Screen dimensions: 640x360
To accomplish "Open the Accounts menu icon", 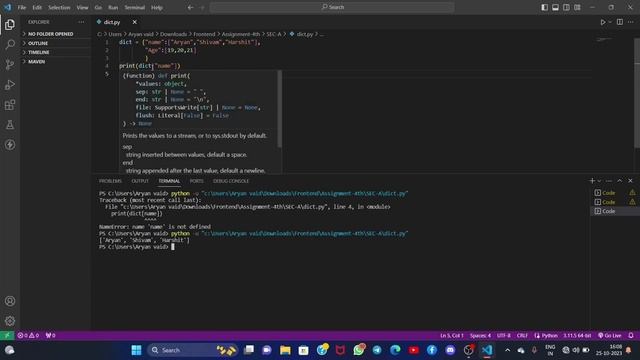I will 10,301.
